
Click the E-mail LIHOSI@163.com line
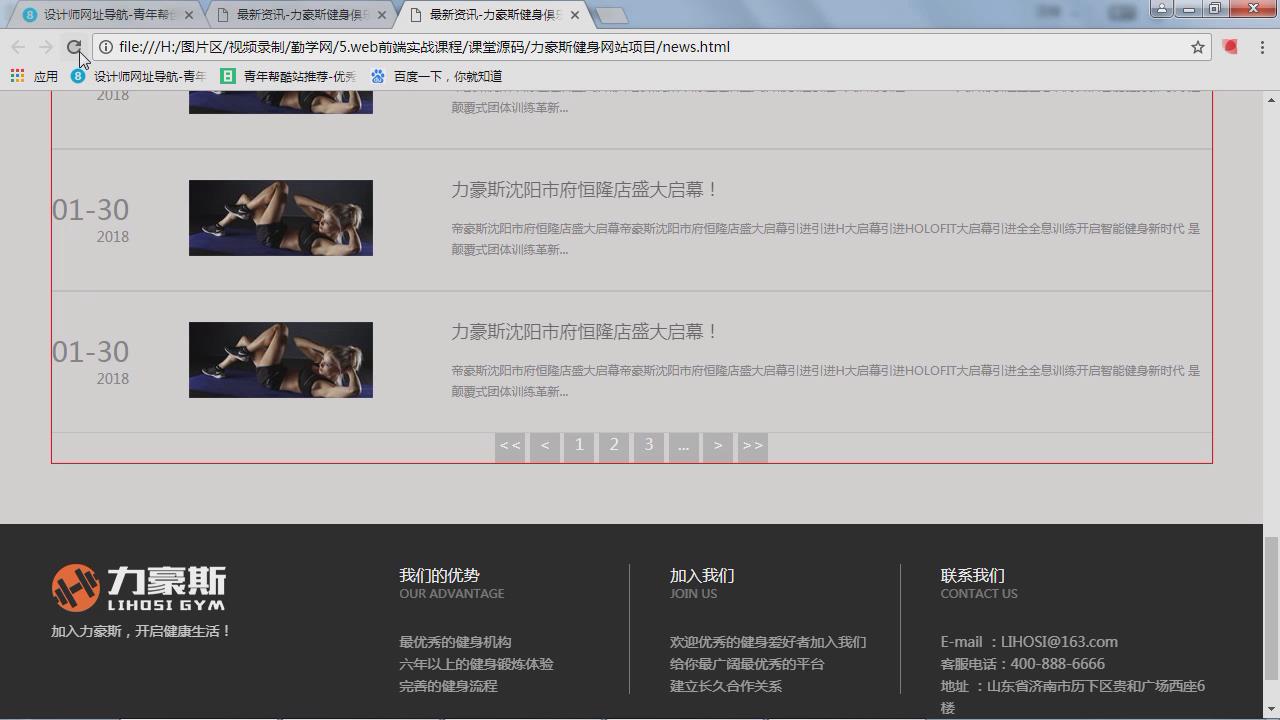coord(1029,642)
